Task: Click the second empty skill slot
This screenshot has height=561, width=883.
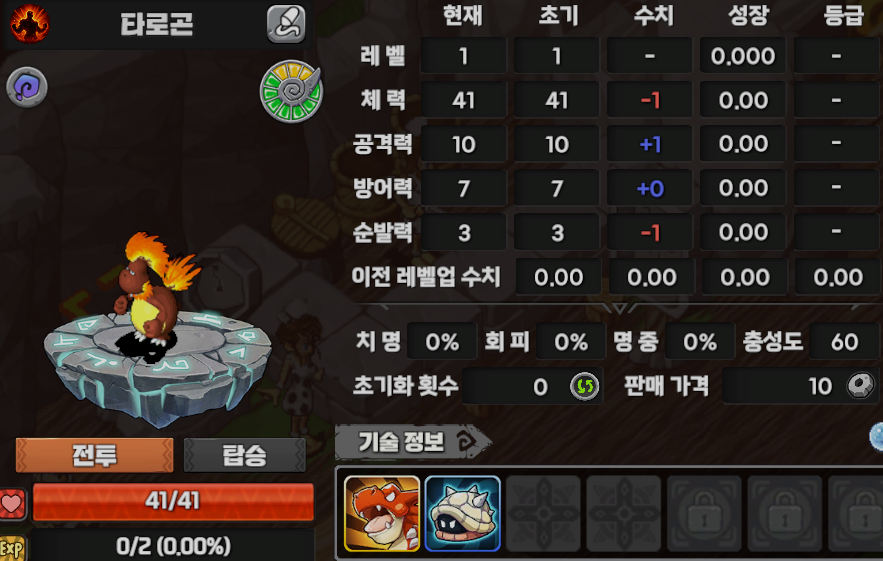Action: coord(623,513)
